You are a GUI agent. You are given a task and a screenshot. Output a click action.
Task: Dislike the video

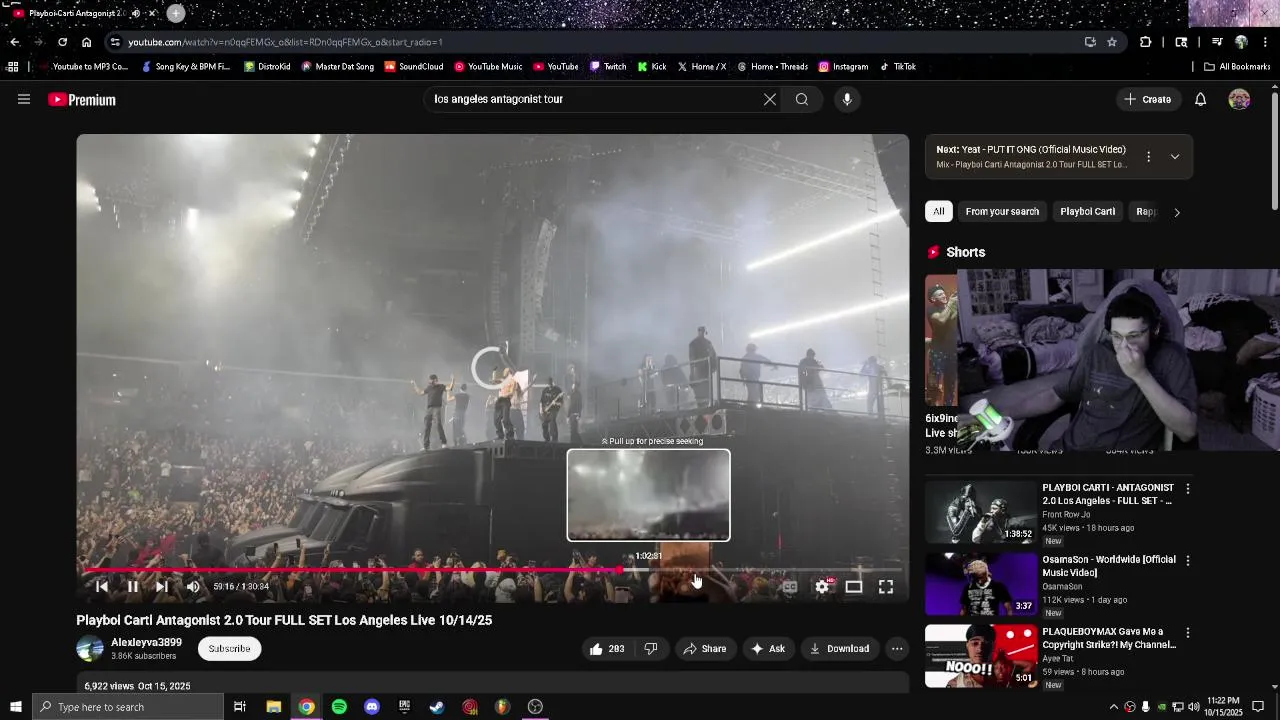coord(651,649)
